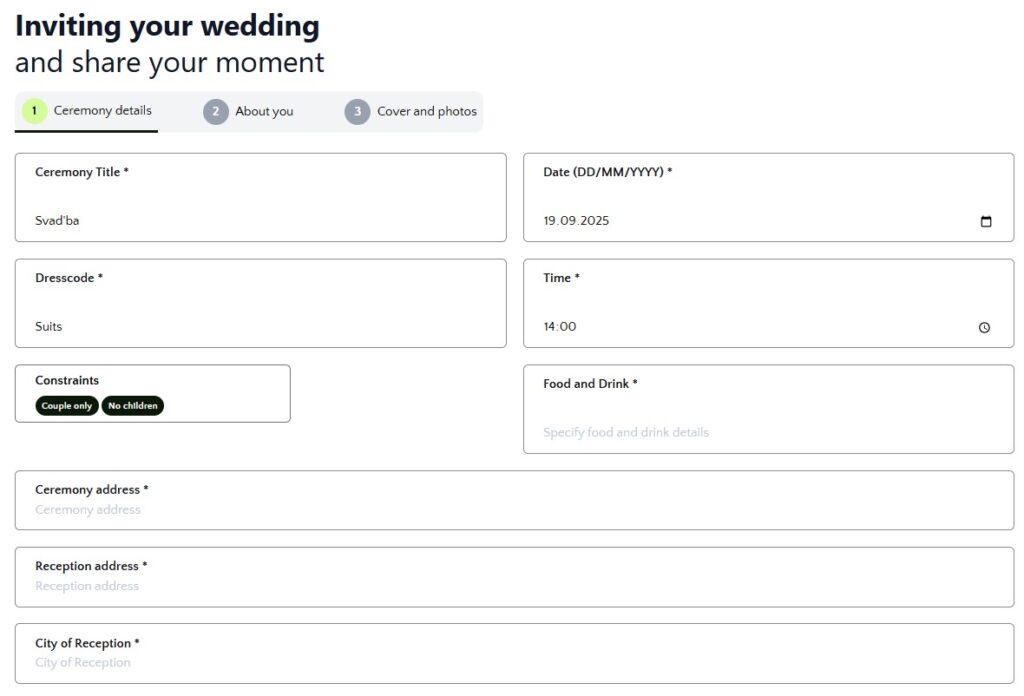Click the Food and Drink details field
The image size is (1024, 696).
point(769,409)
